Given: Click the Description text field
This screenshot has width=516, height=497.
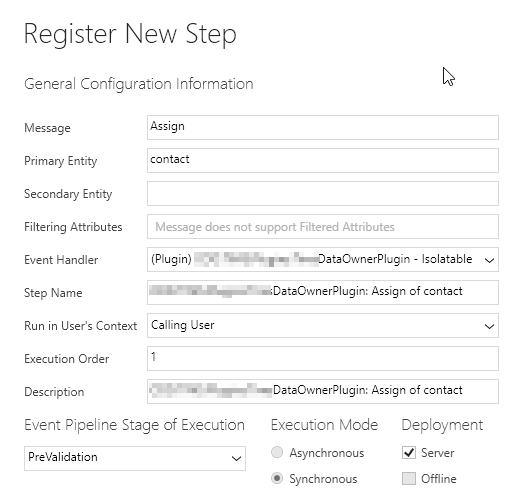Looking at the screenshot, I should coord(323,391).
